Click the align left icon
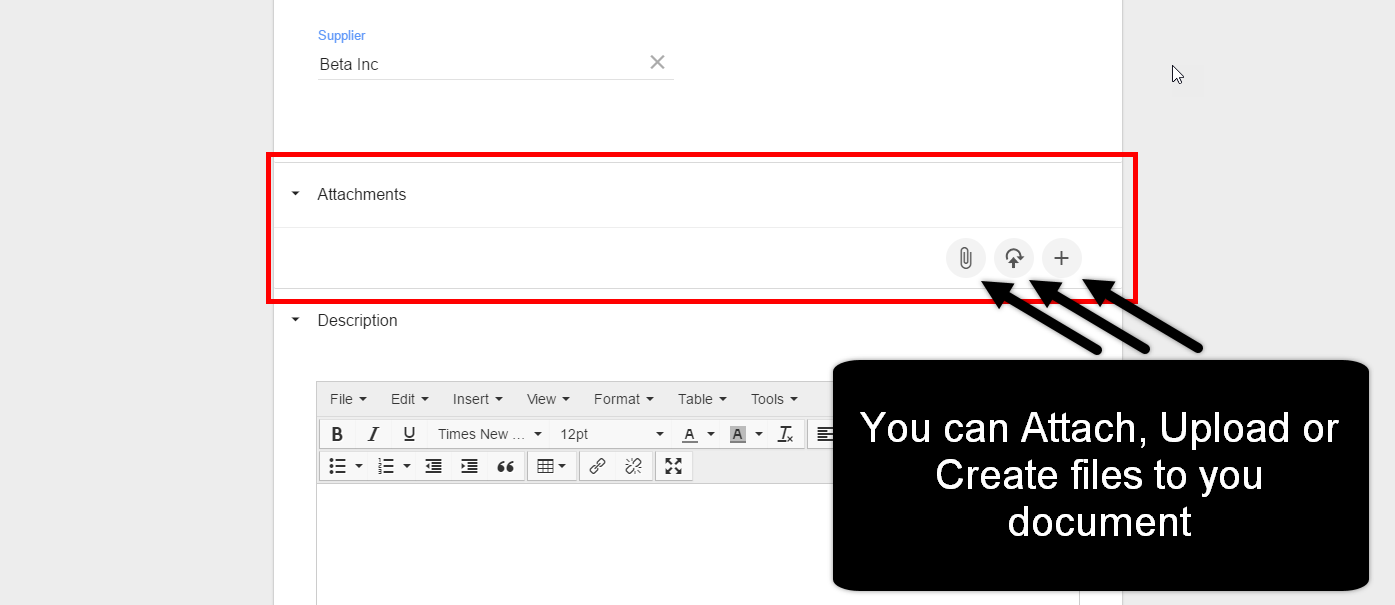Image resolution: width=1395 pixels, height=605 pixels. pos(824,434)
